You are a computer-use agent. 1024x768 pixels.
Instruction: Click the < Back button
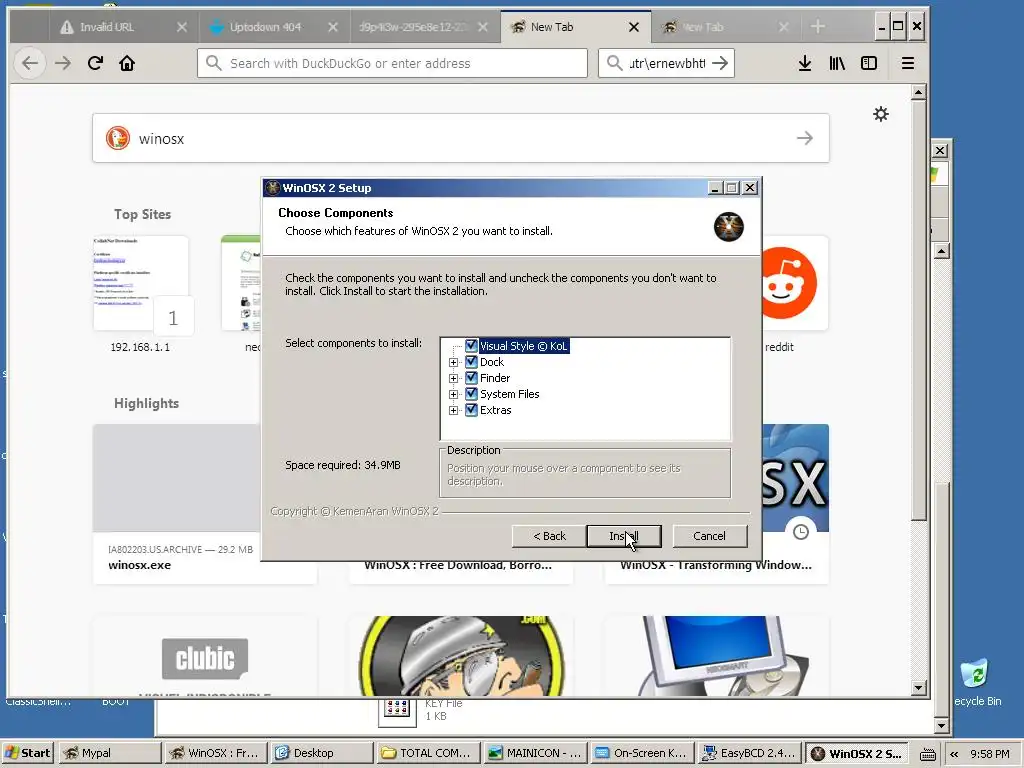[x=549, y=536]
